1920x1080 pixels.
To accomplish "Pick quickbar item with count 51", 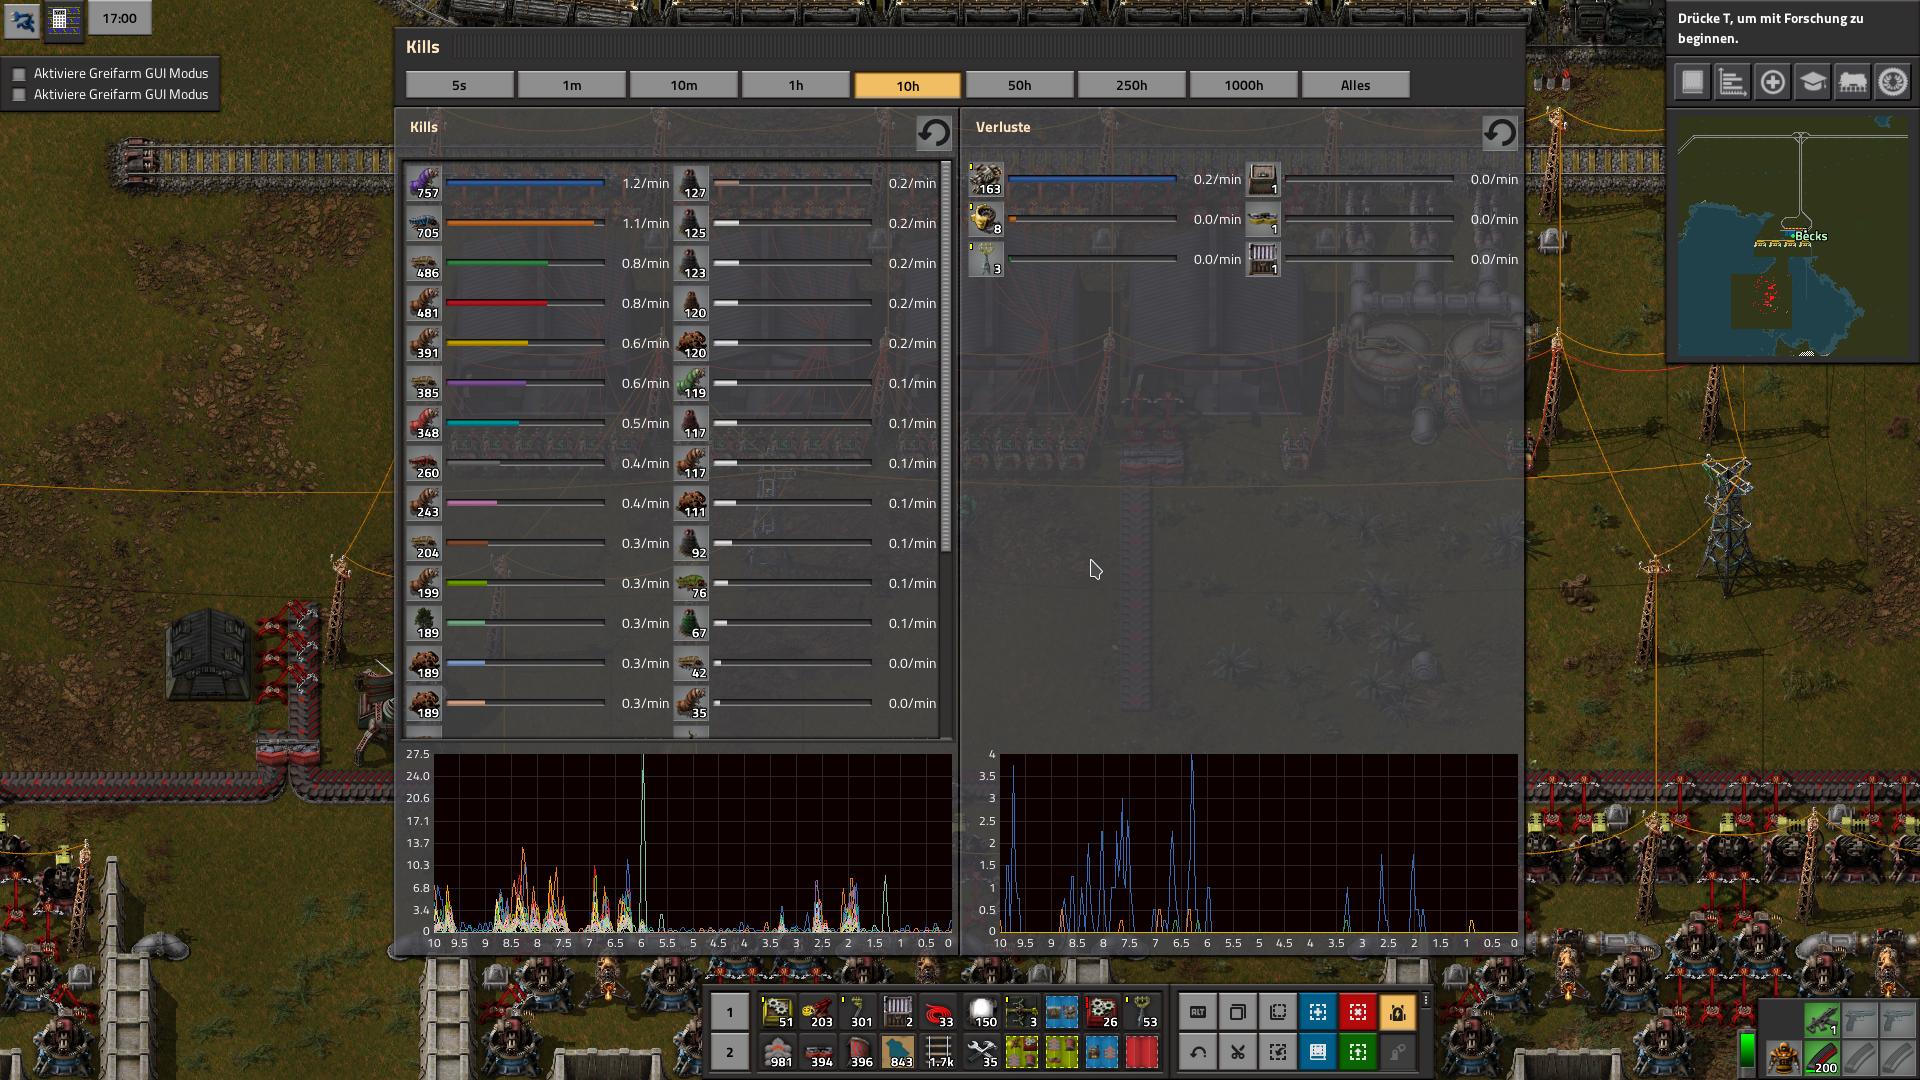I will (778, 1012).
